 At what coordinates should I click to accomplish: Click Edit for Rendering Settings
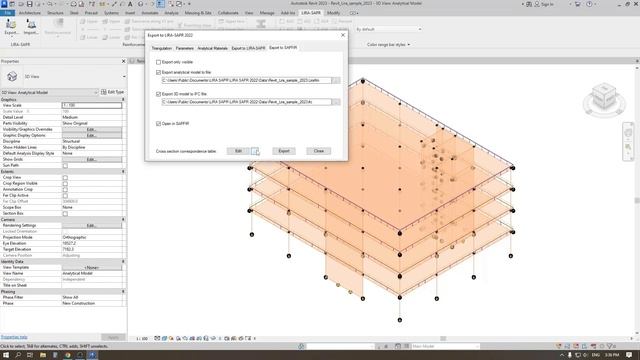click(92, 226)
